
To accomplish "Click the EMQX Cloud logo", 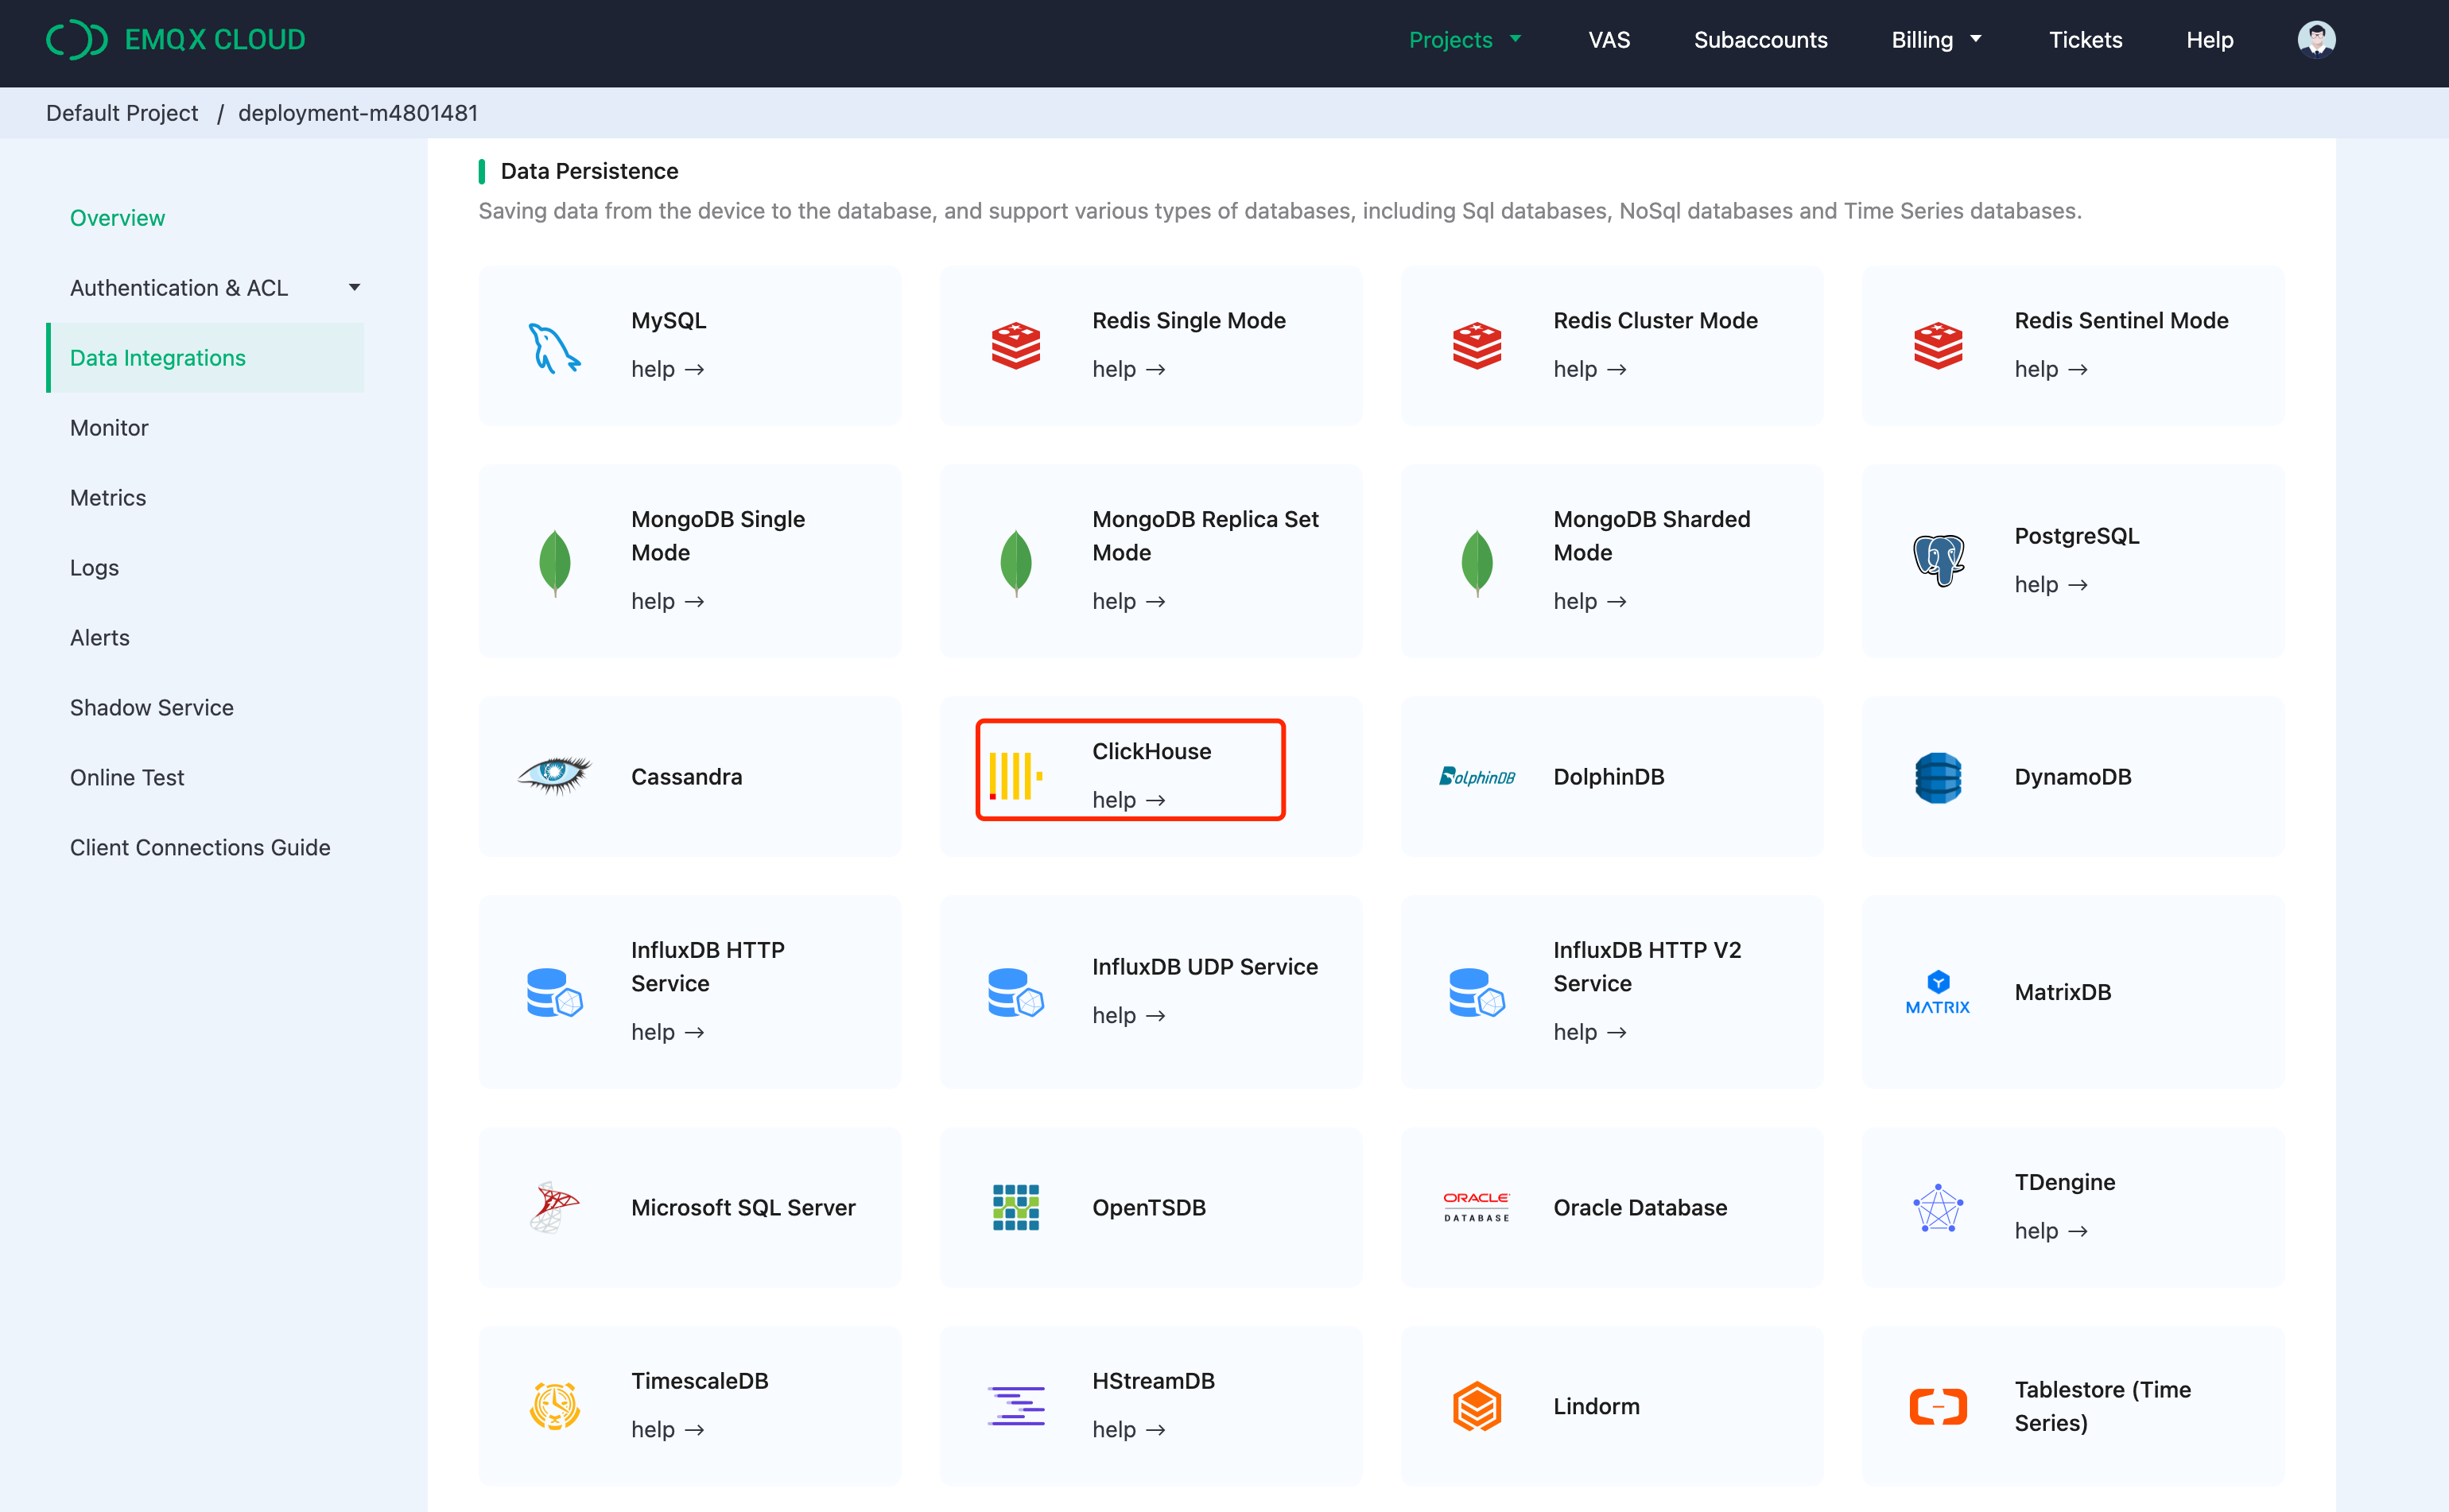I will (175, 39).
